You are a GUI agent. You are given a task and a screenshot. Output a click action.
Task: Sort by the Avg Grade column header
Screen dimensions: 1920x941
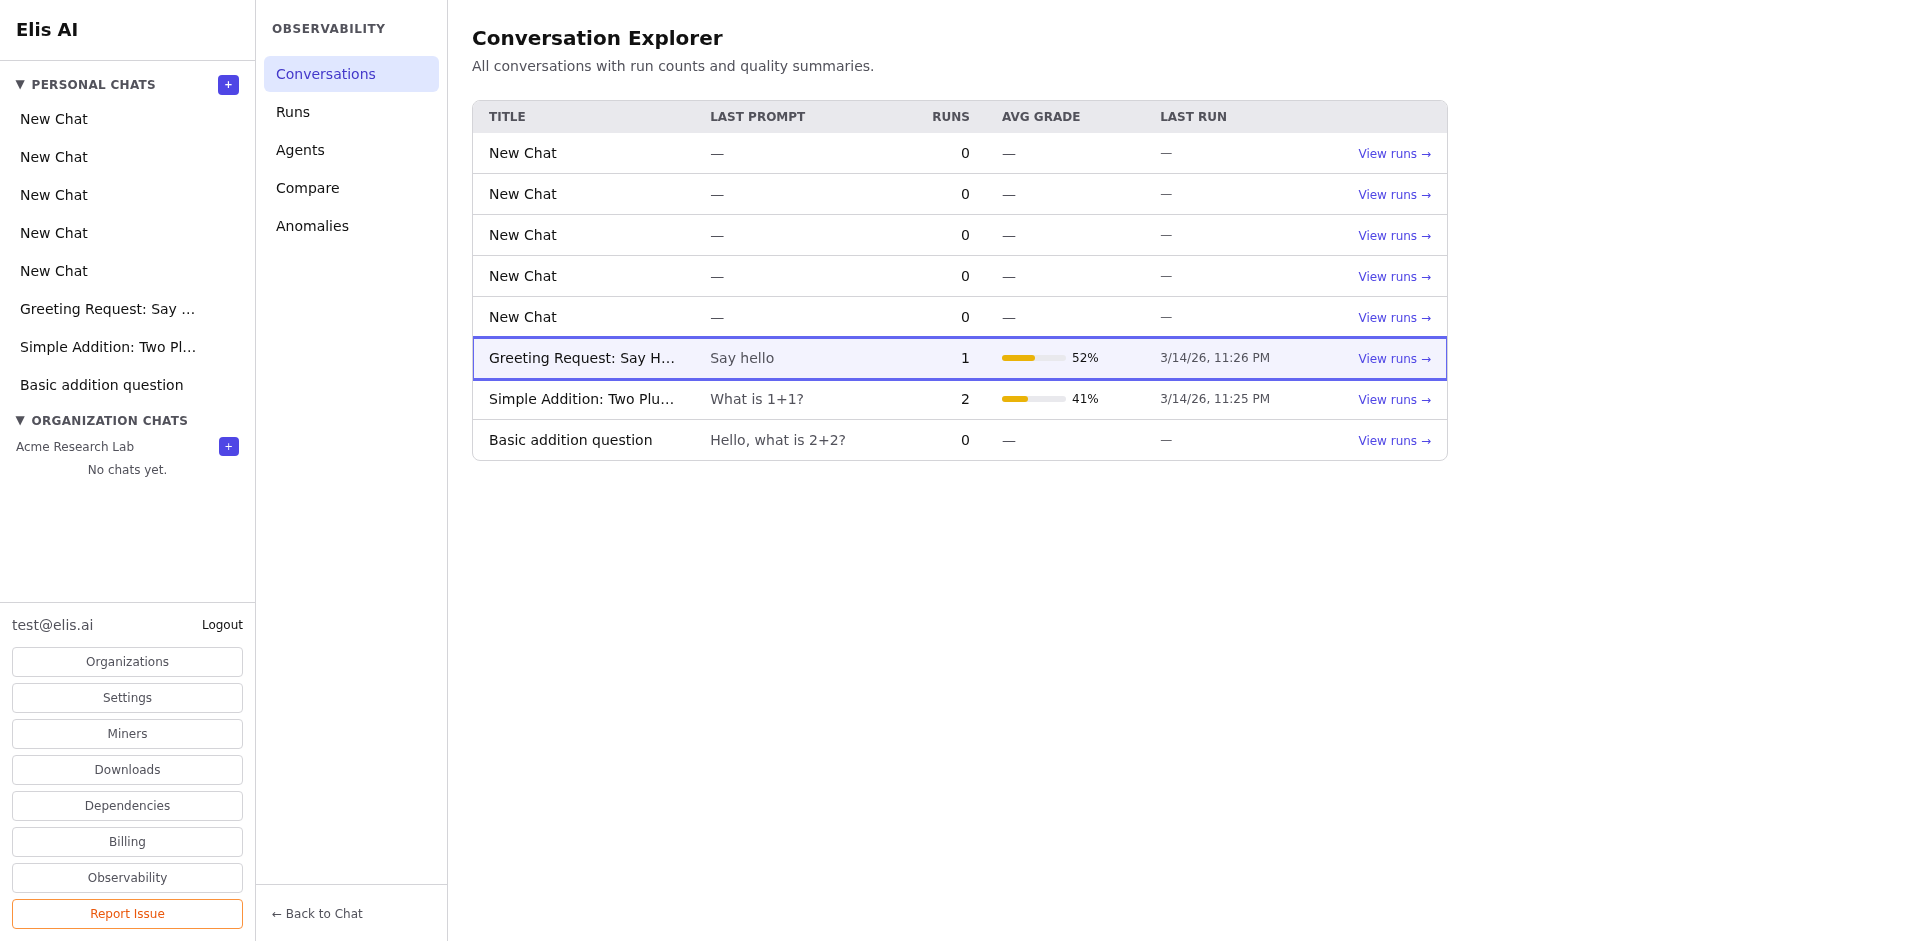point(1040,117)
